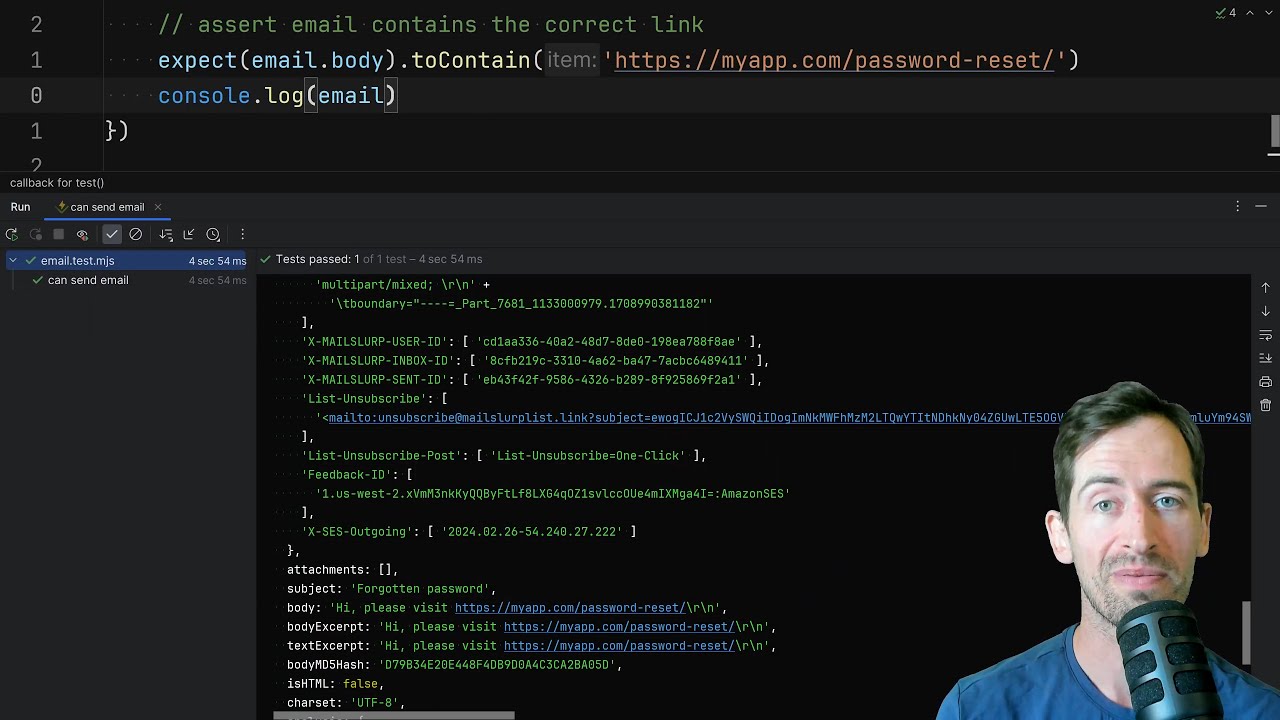Open the run toolbar's more options menu
The width and height of the screenshot is (1280, 720).
point(242,235)
